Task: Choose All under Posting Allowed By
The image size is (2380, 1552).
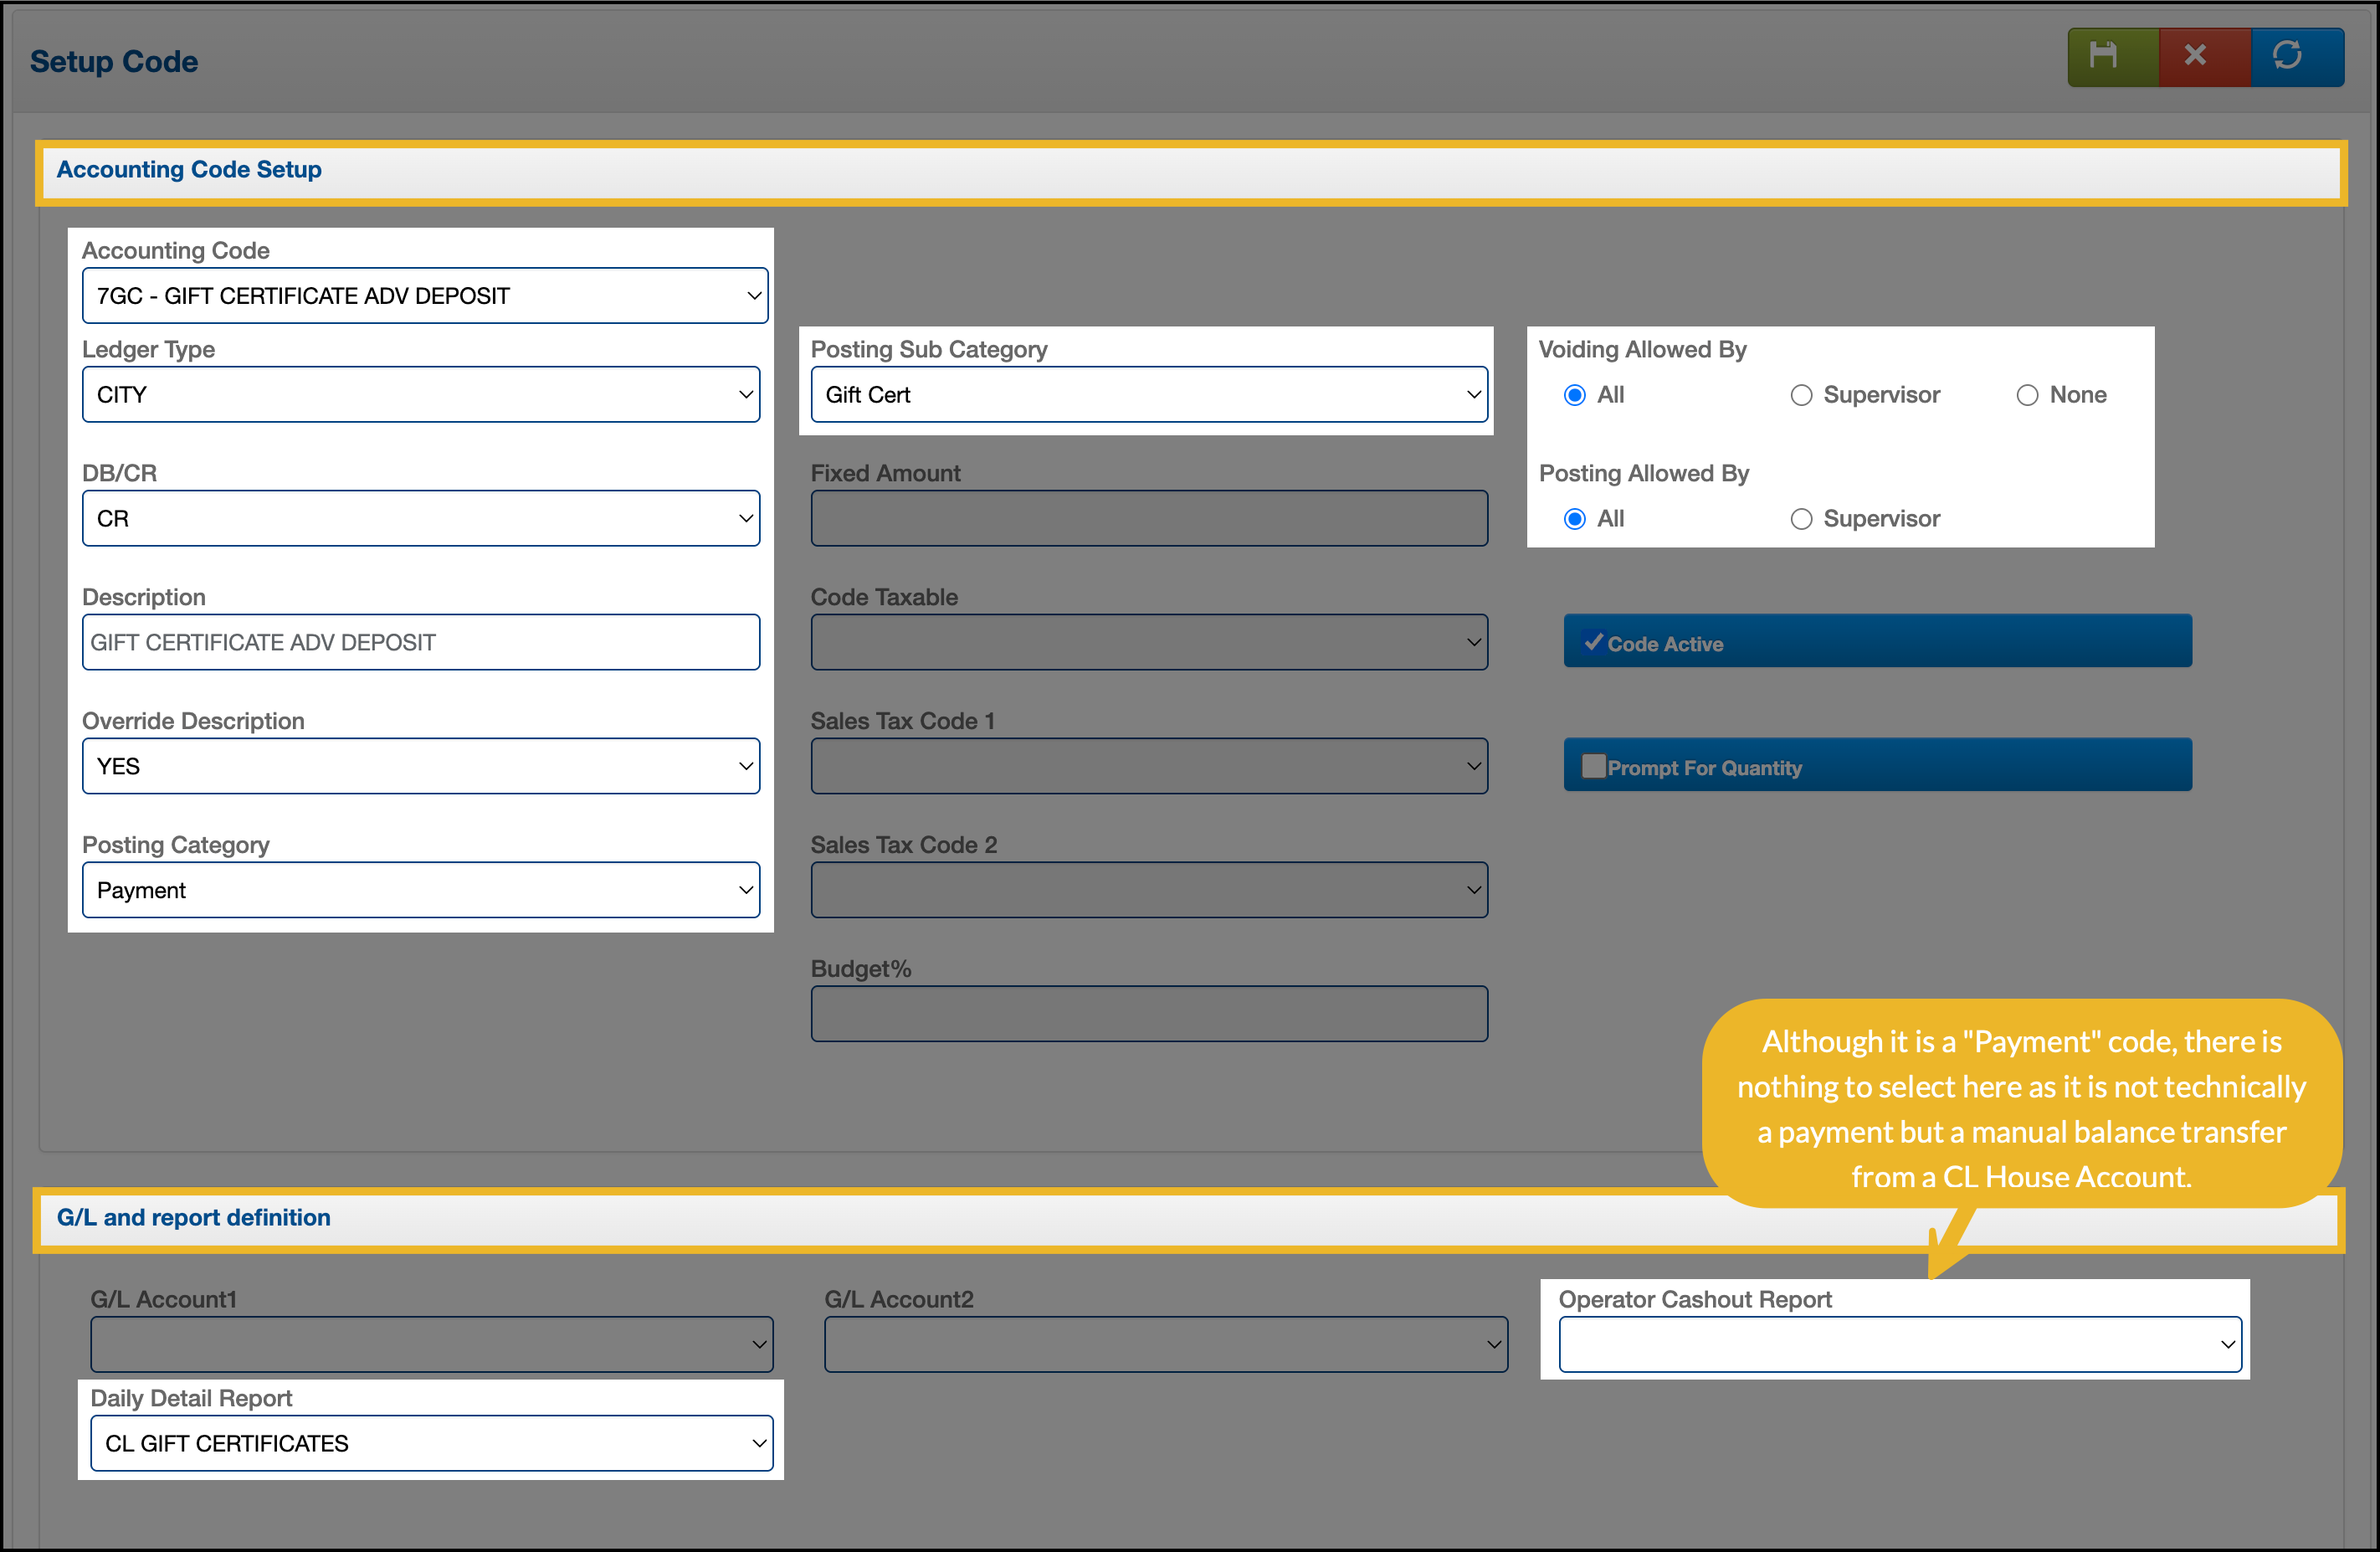Action: point(1575,519)
